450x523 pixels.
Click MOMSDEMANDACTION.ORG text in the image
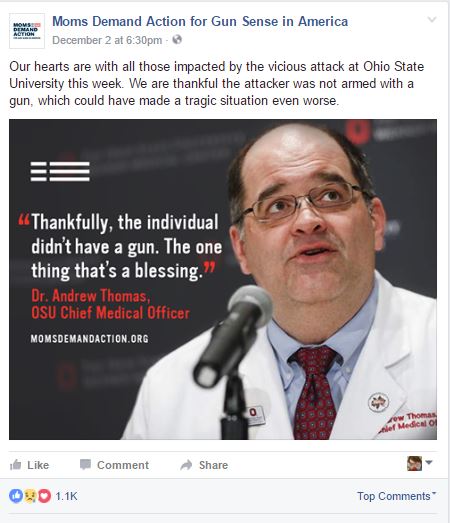(89, 339)
